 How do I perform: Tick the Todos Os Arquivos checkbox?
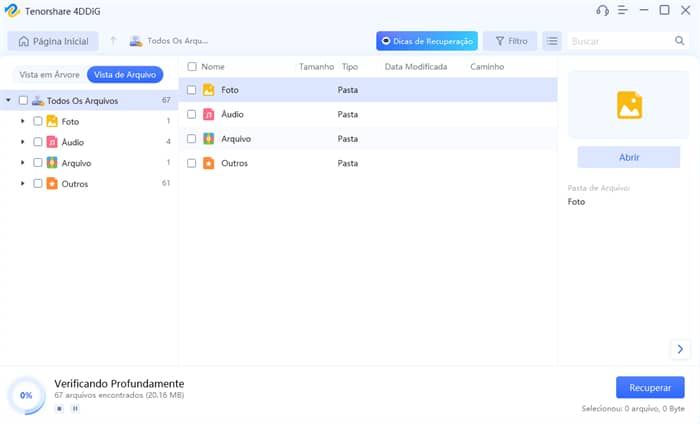(x=23, y=101)
